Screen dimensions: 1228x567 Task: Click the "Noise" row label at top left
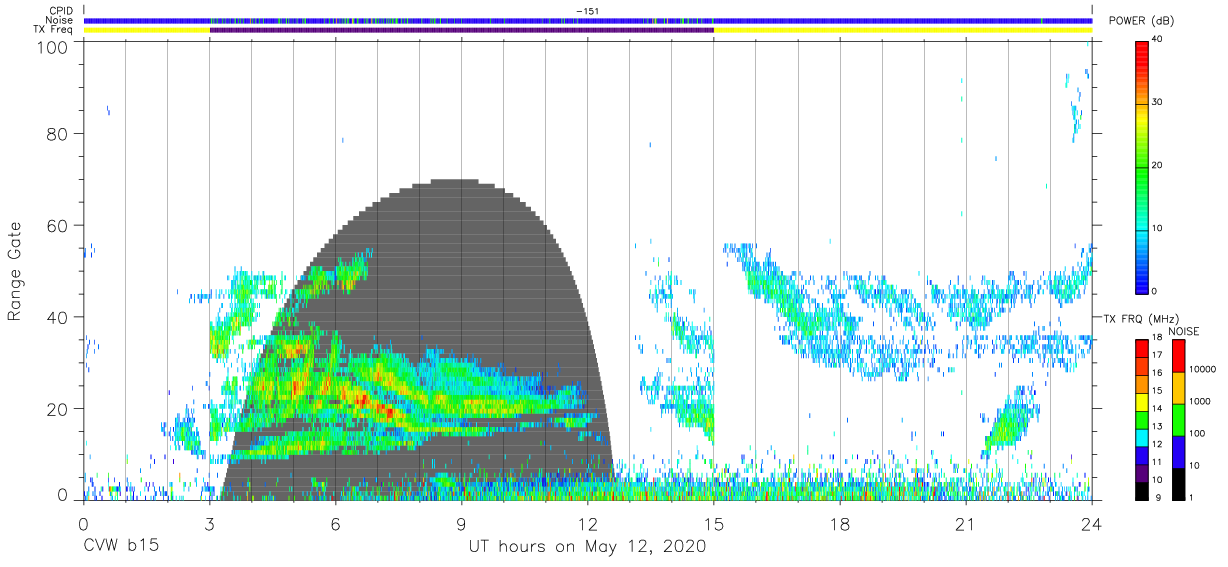pyautogui.click(x=61, y=20)
